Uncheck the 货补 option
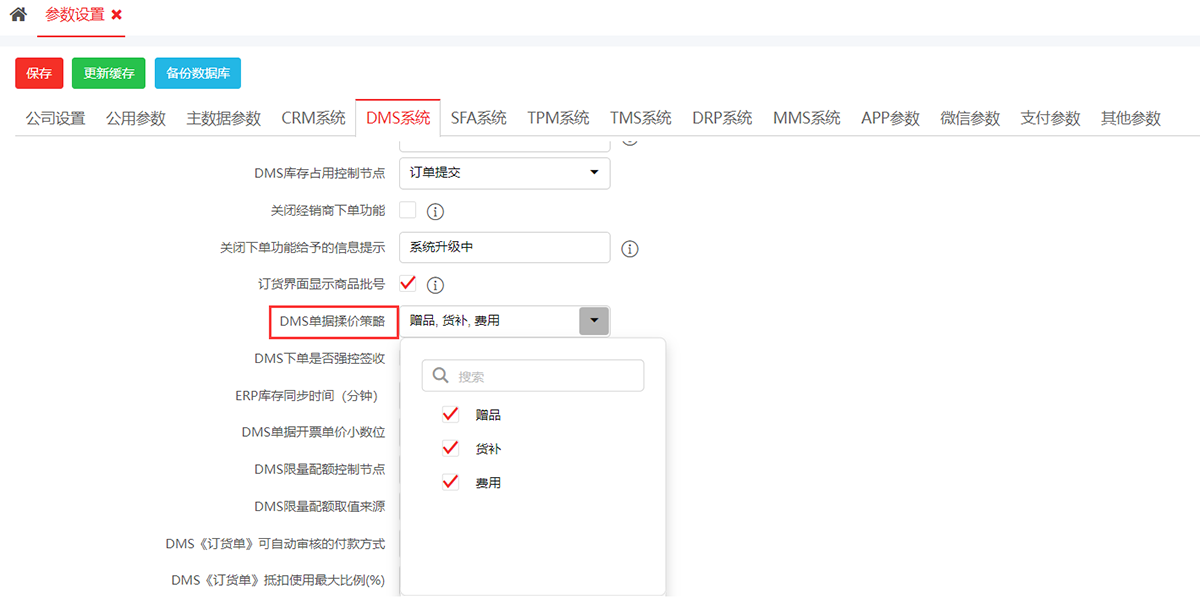This screenshot has width=1200, height=610. tap(450, 448)
